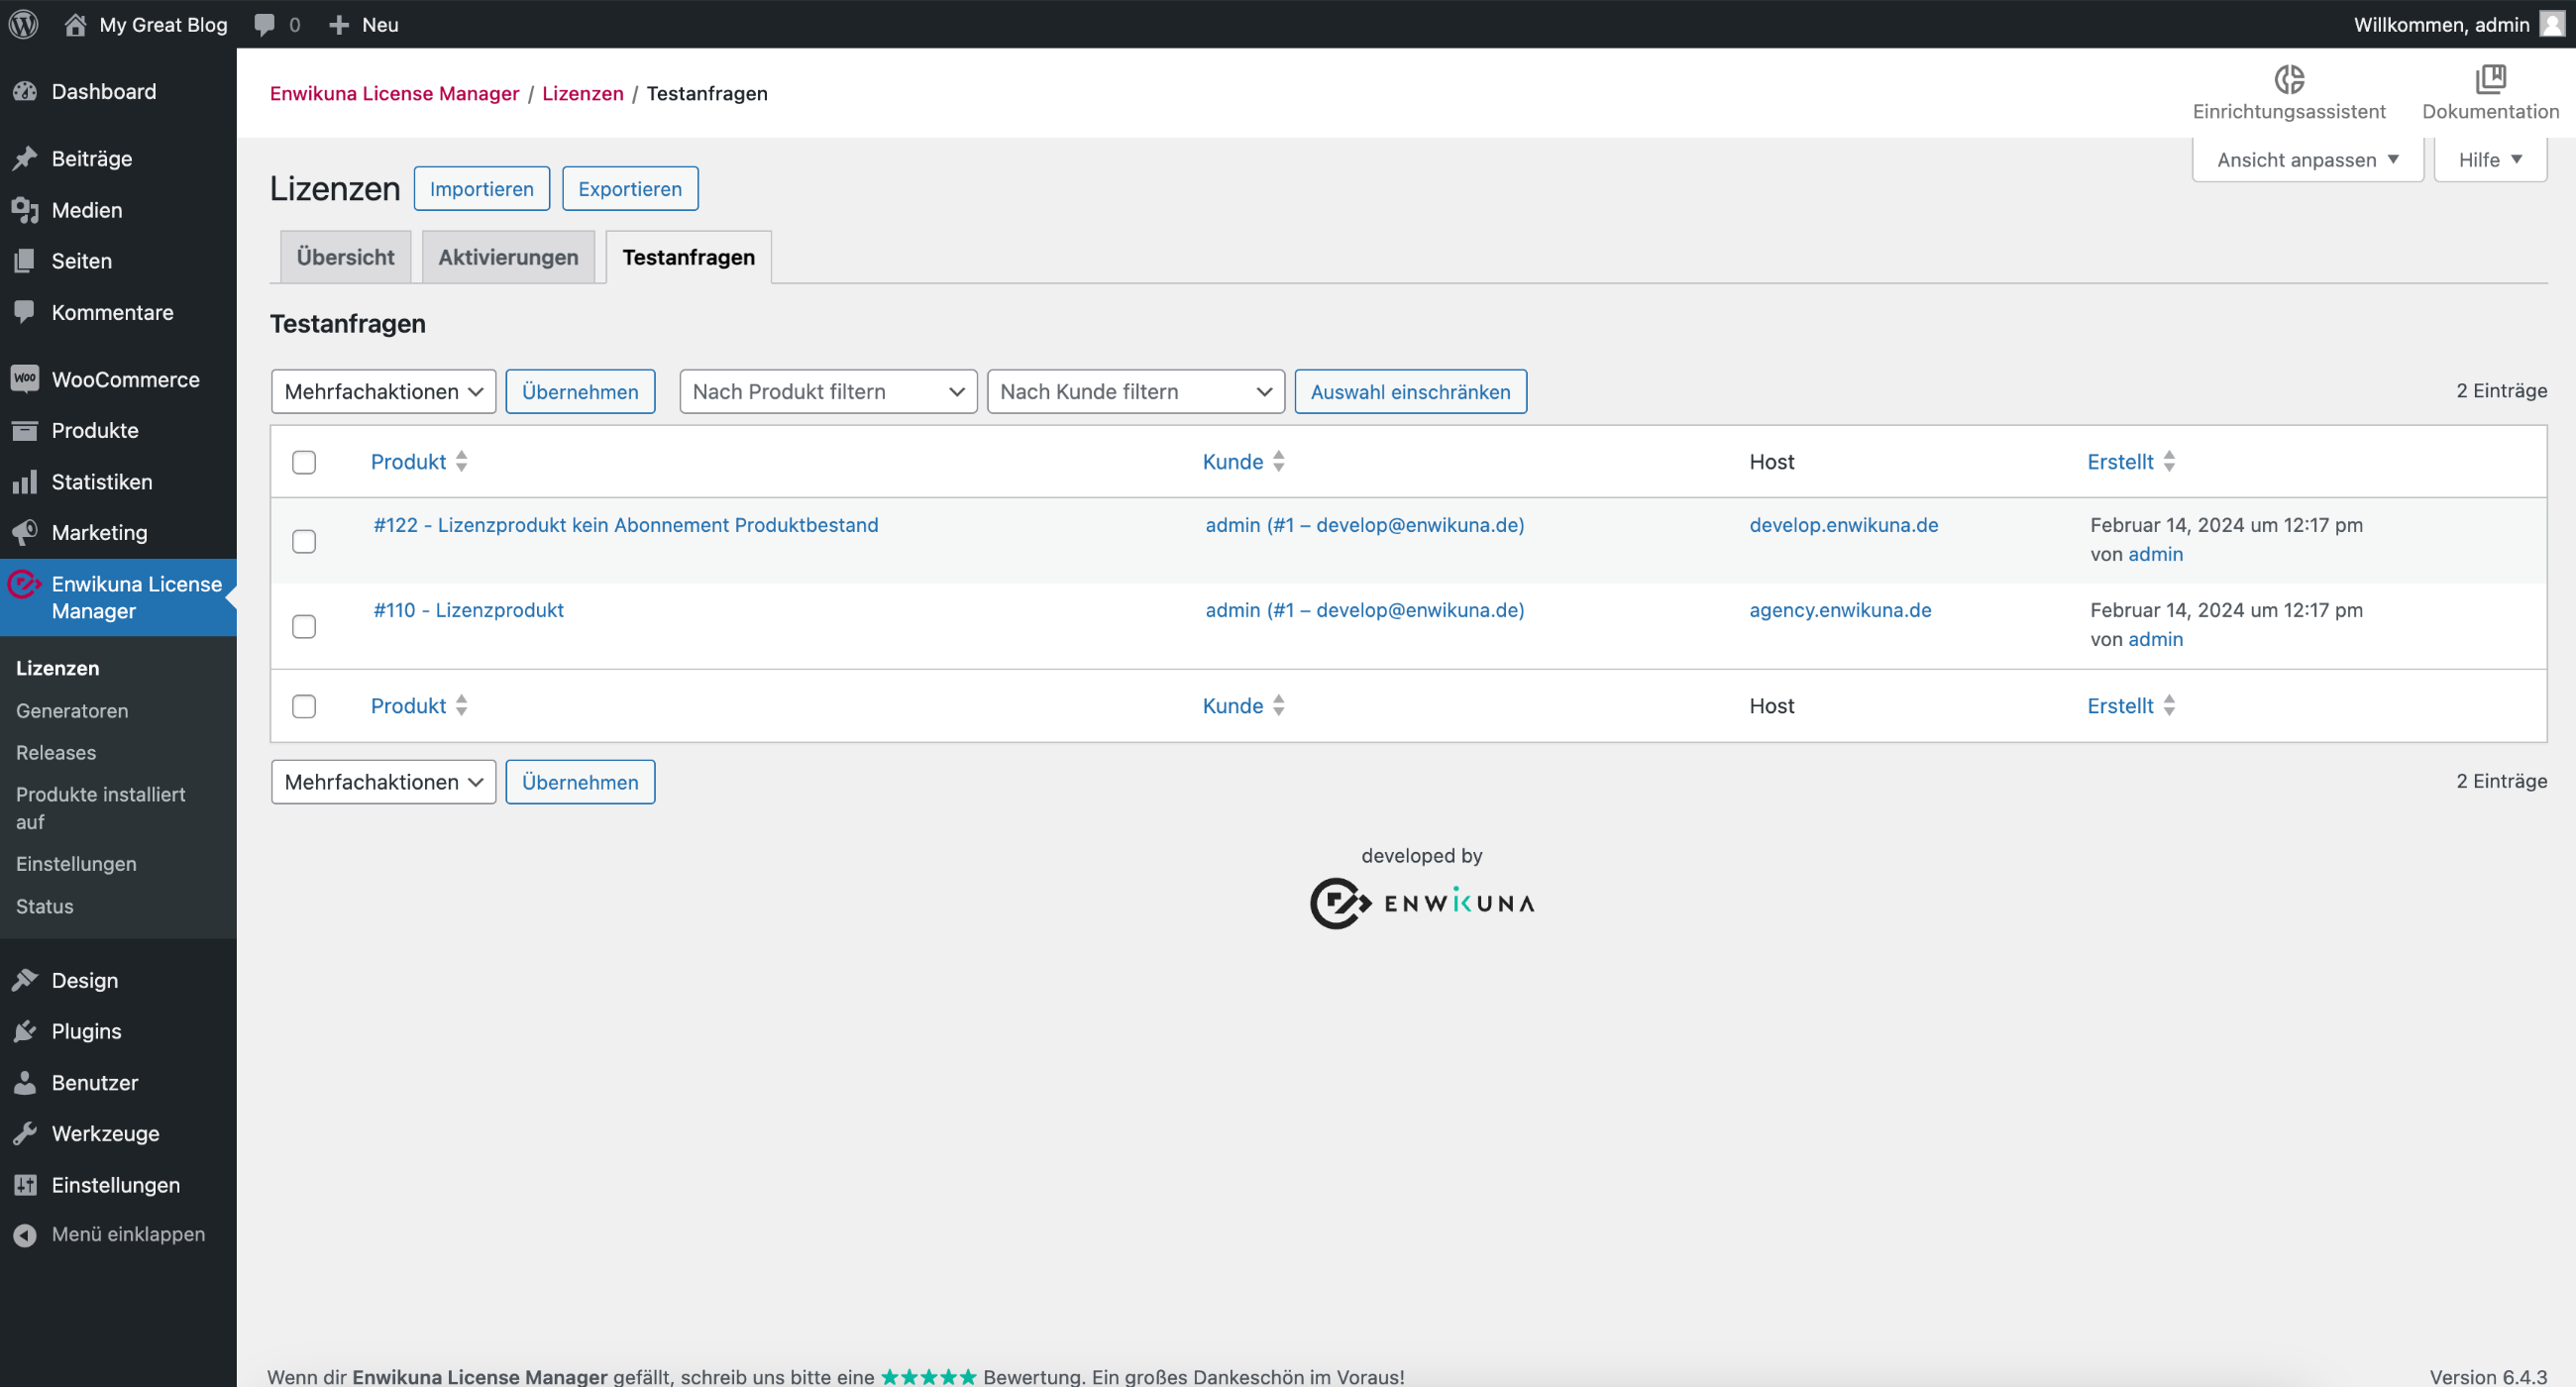
Task: Click the Lizenzen breadcrumb link
Action: pyautogui.click(x=583, y=93)
